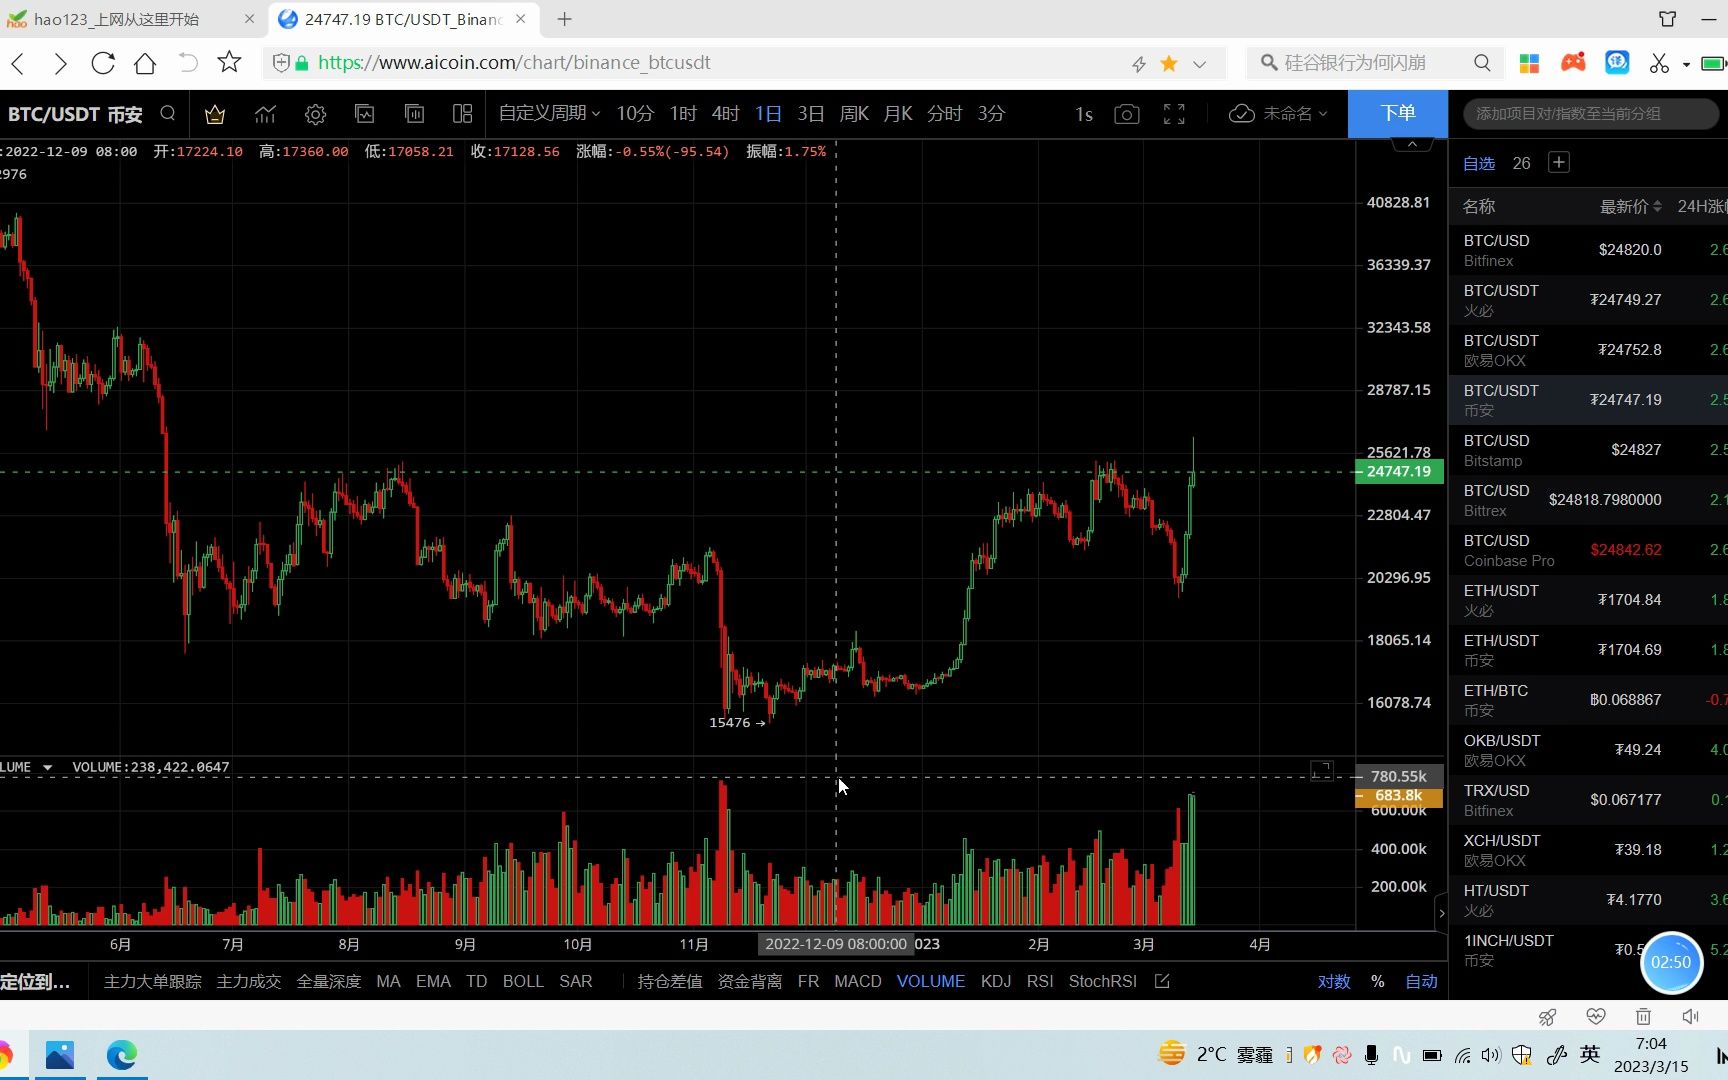Select the 4时 timeframe
The width and height of the screenshot is (1728, 1080).
[725, 114]
